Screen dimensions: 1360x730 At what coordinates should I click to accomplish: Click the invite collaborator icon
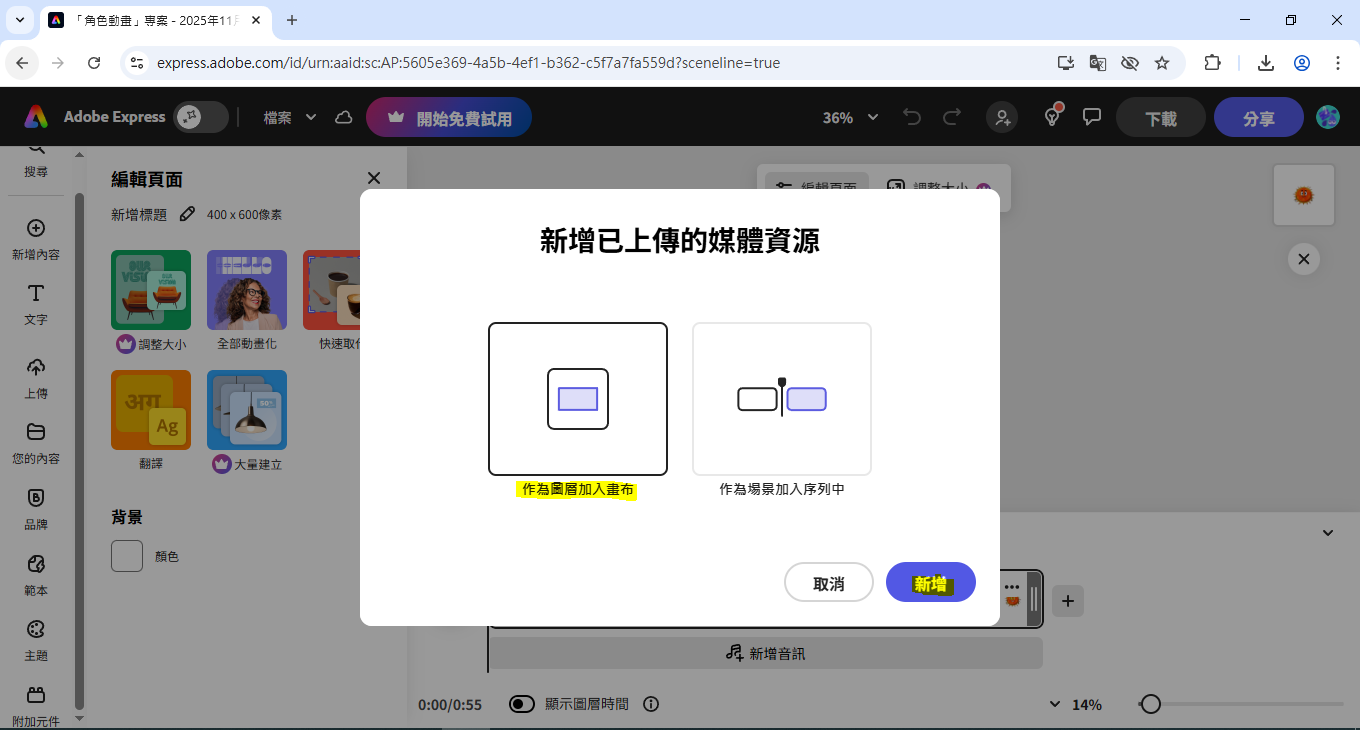pos(1002,118)
